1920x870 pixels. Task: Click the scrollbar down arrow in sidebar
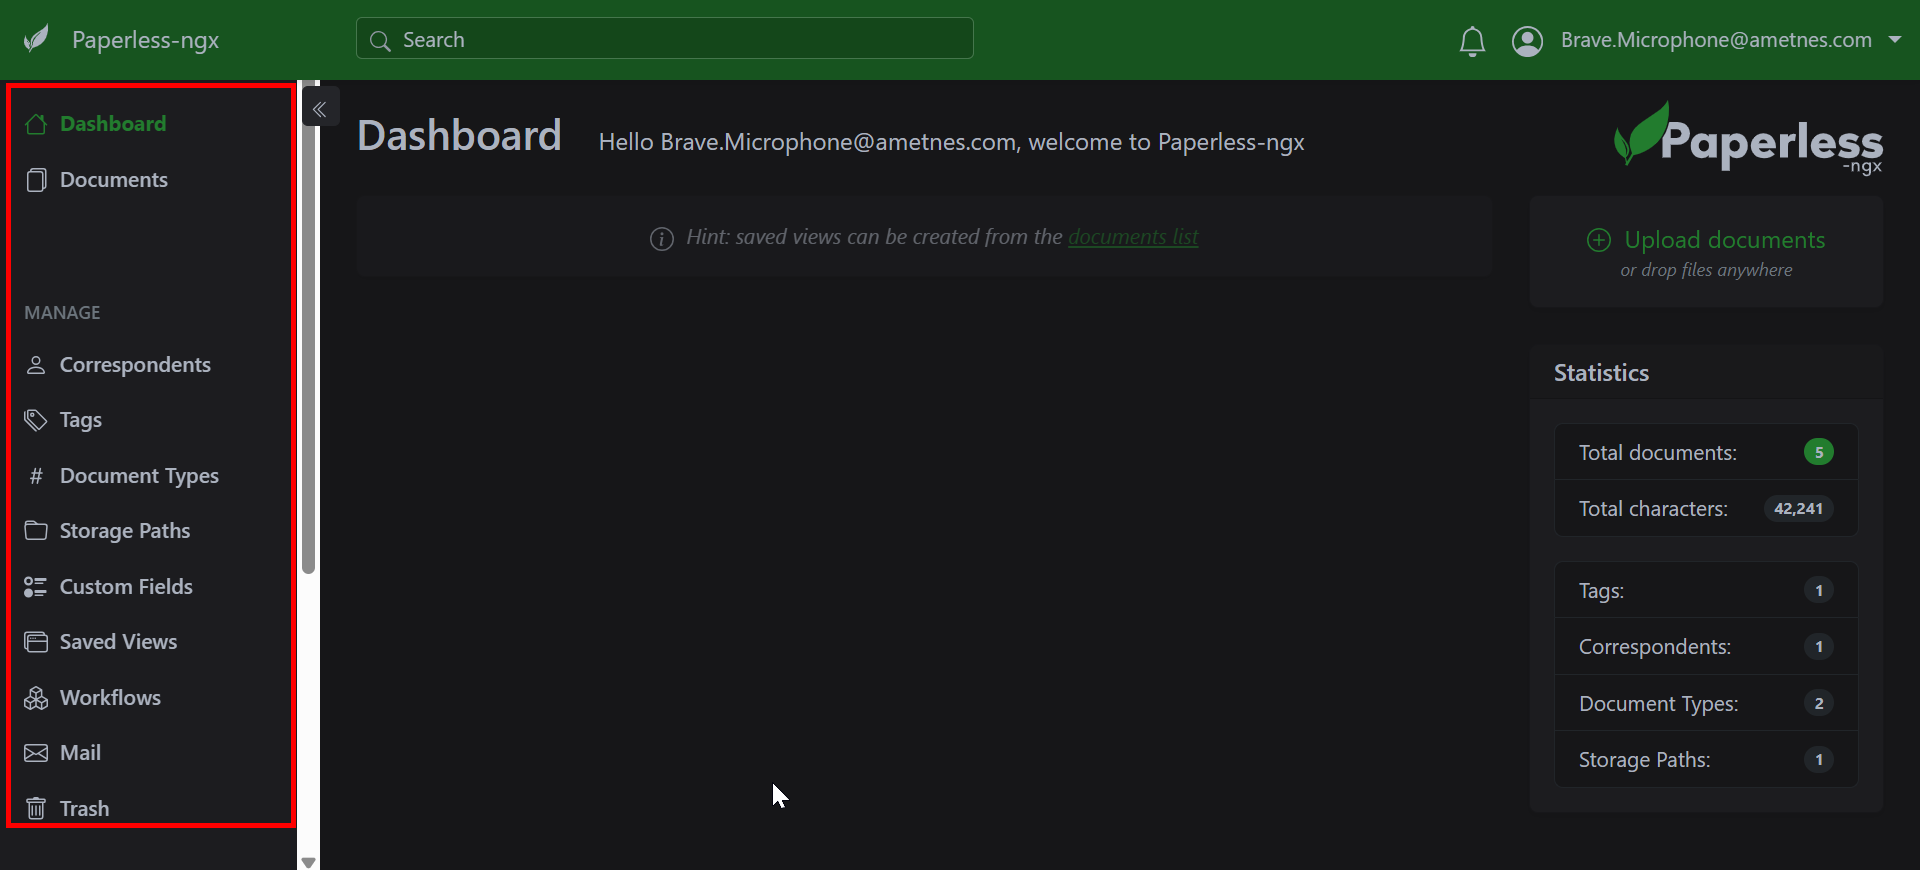coord(308,861)
